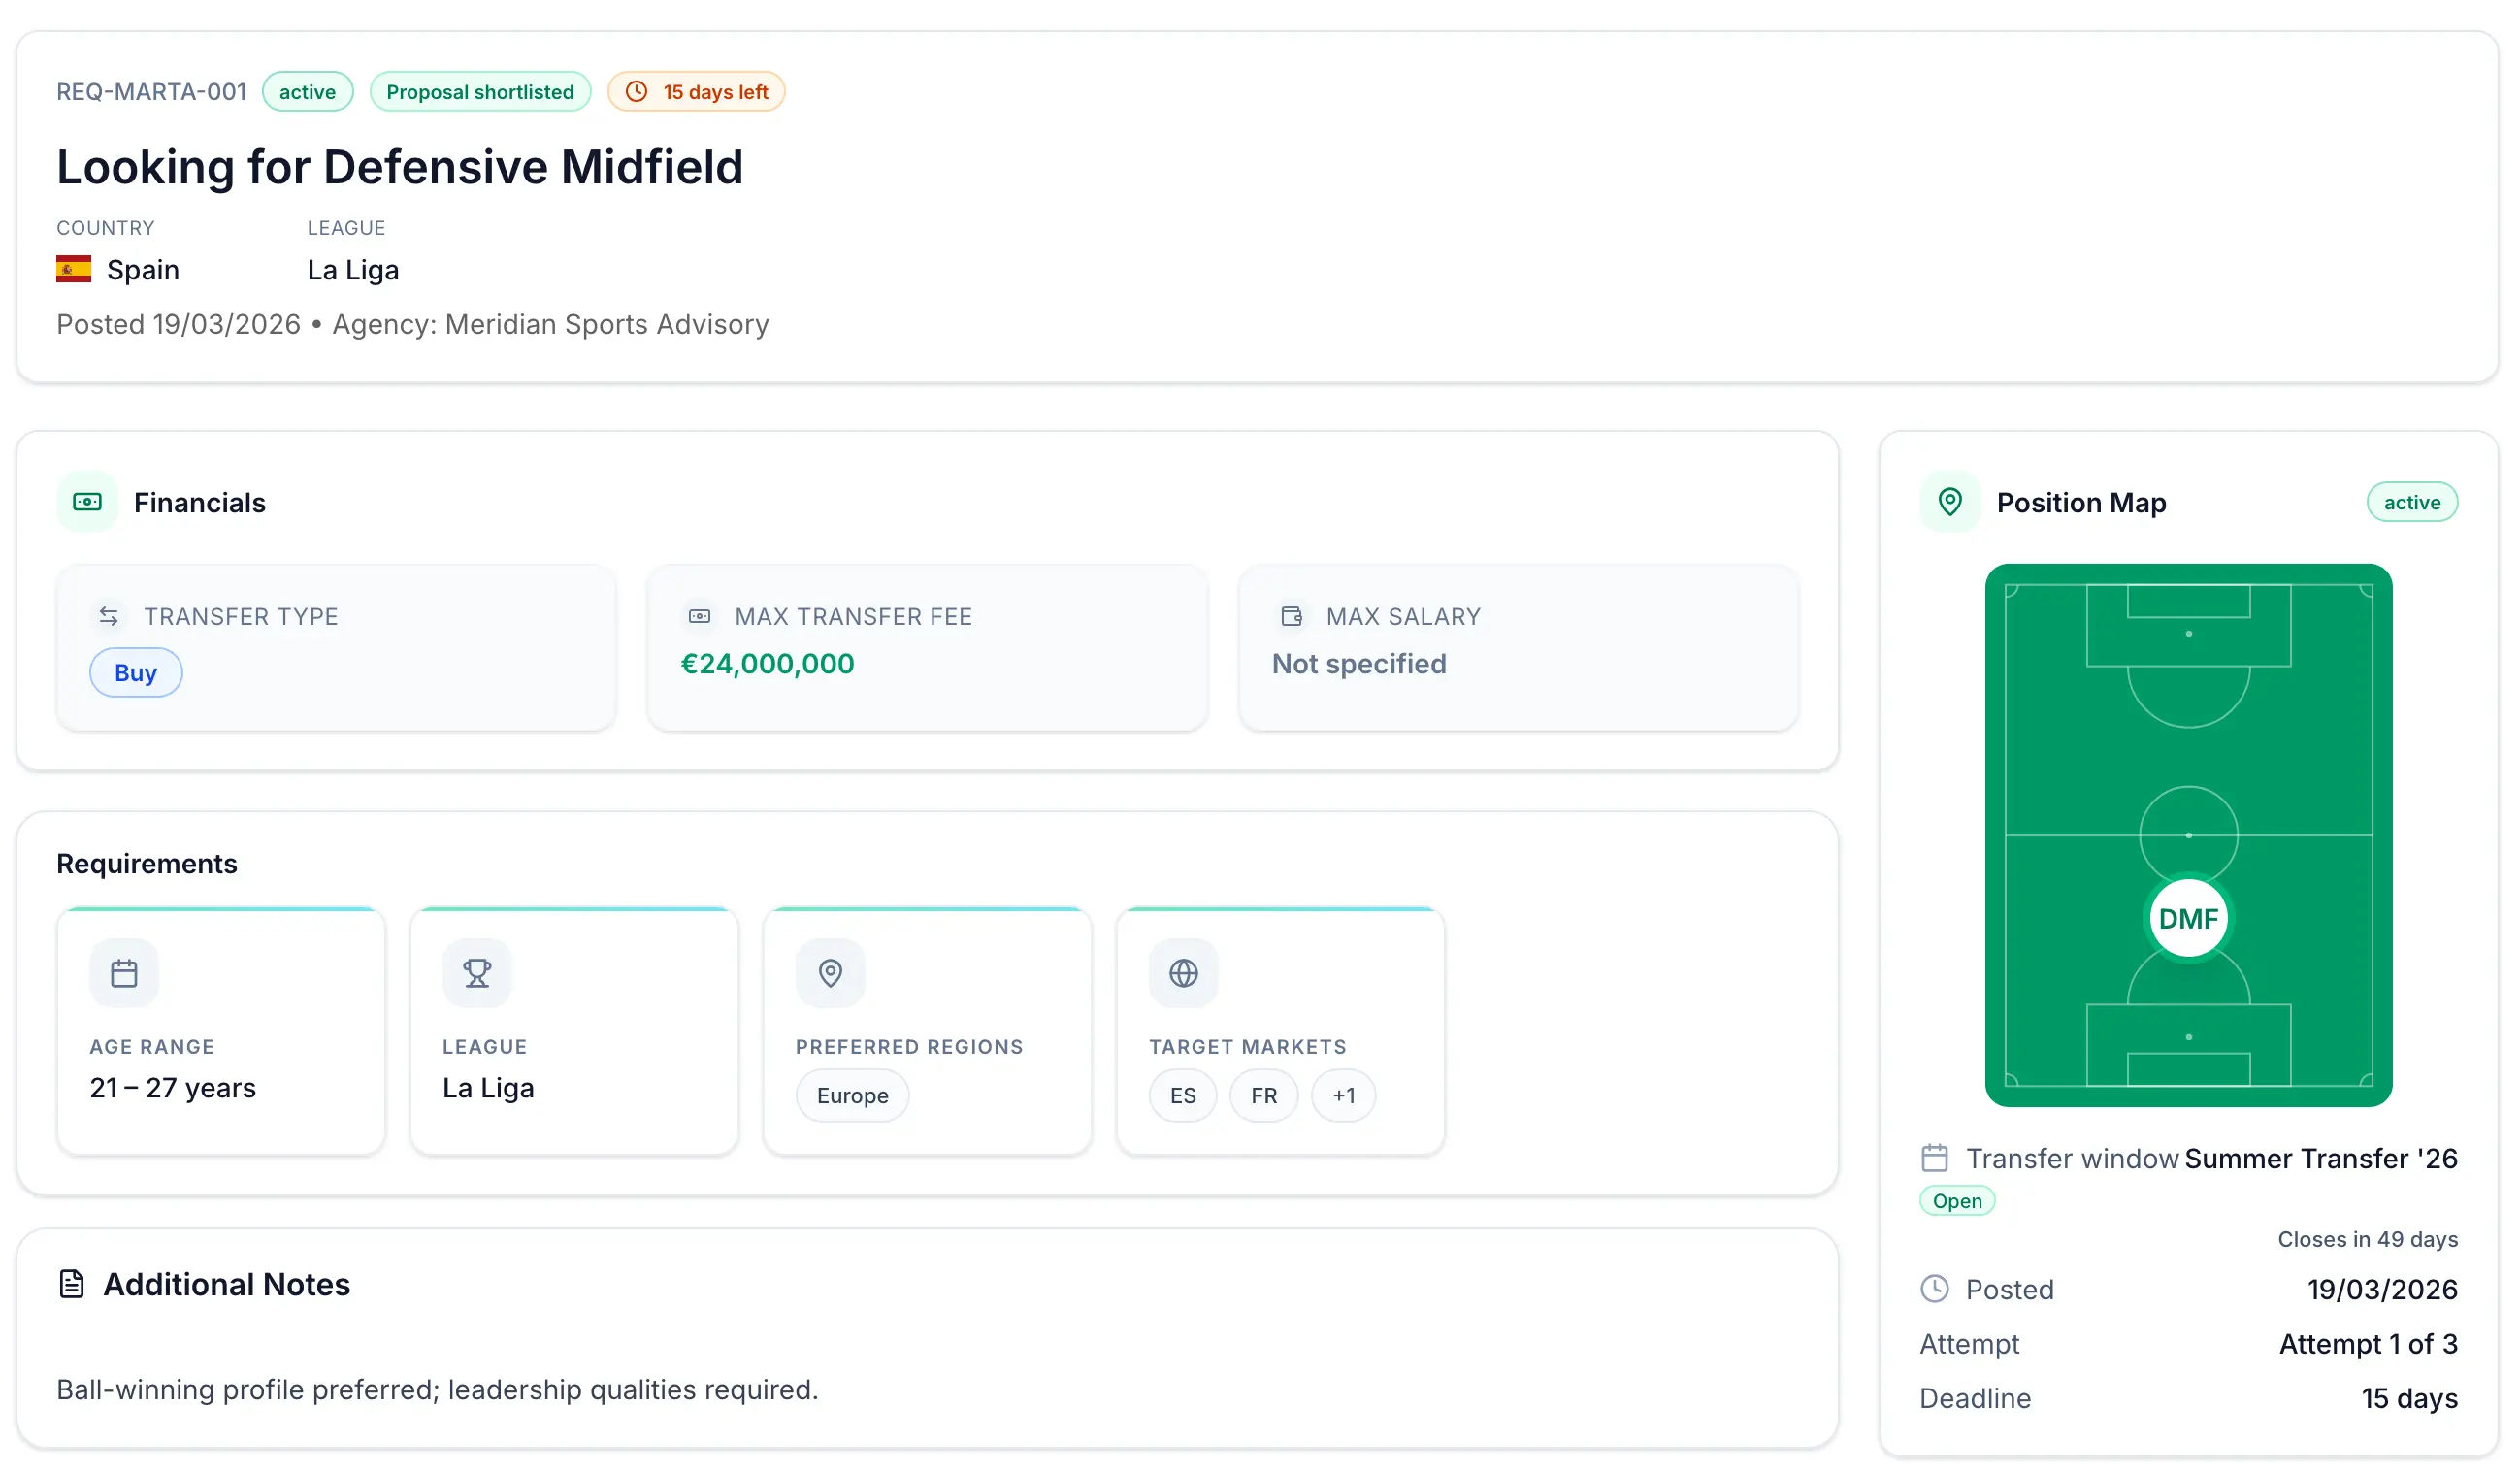
Task: Click the La Liga value in Requirements
Action: (x=488, y=1088)
